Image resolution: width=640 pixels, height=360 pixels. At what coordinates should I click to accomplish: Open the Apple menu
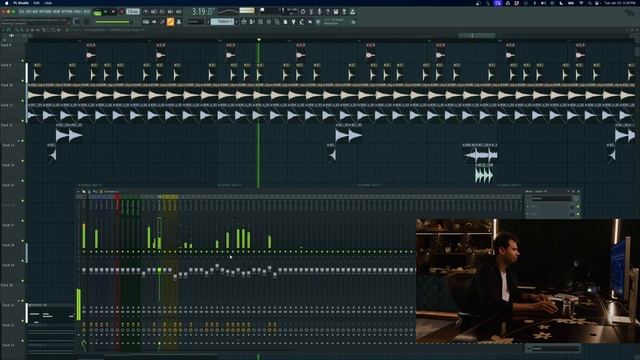point(7,3)
